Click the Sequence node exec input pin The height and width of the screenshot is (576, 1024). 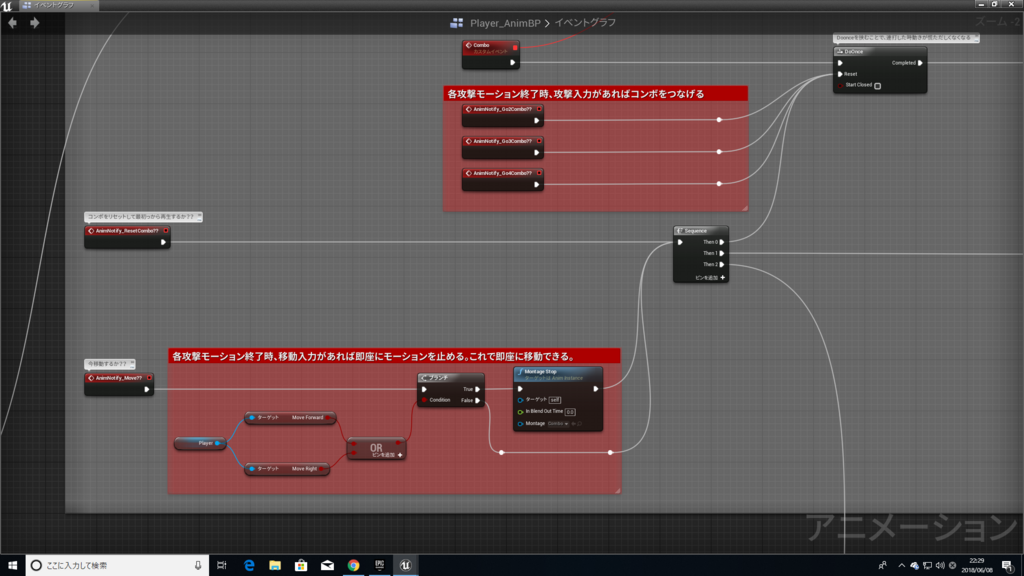click(x=680, y=242)
